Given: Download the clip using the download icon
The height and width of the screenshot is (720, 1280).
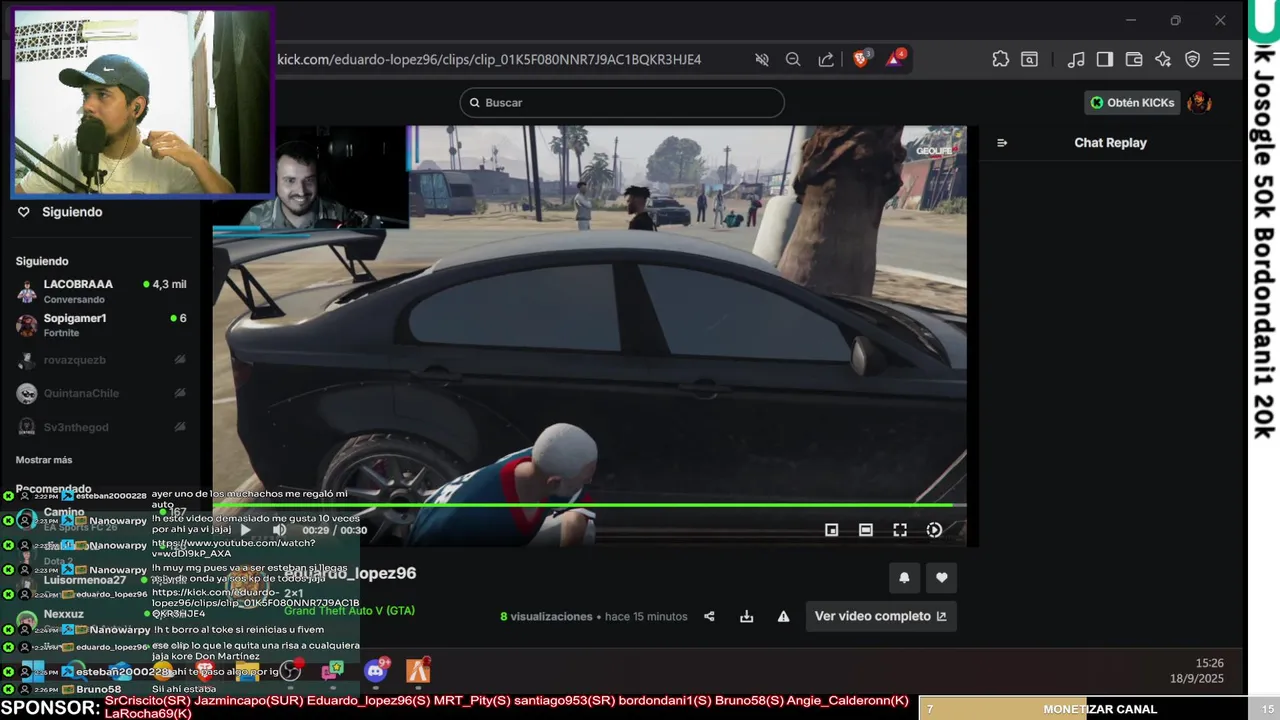Looking at the screenshot, I should tap(746, 616).
